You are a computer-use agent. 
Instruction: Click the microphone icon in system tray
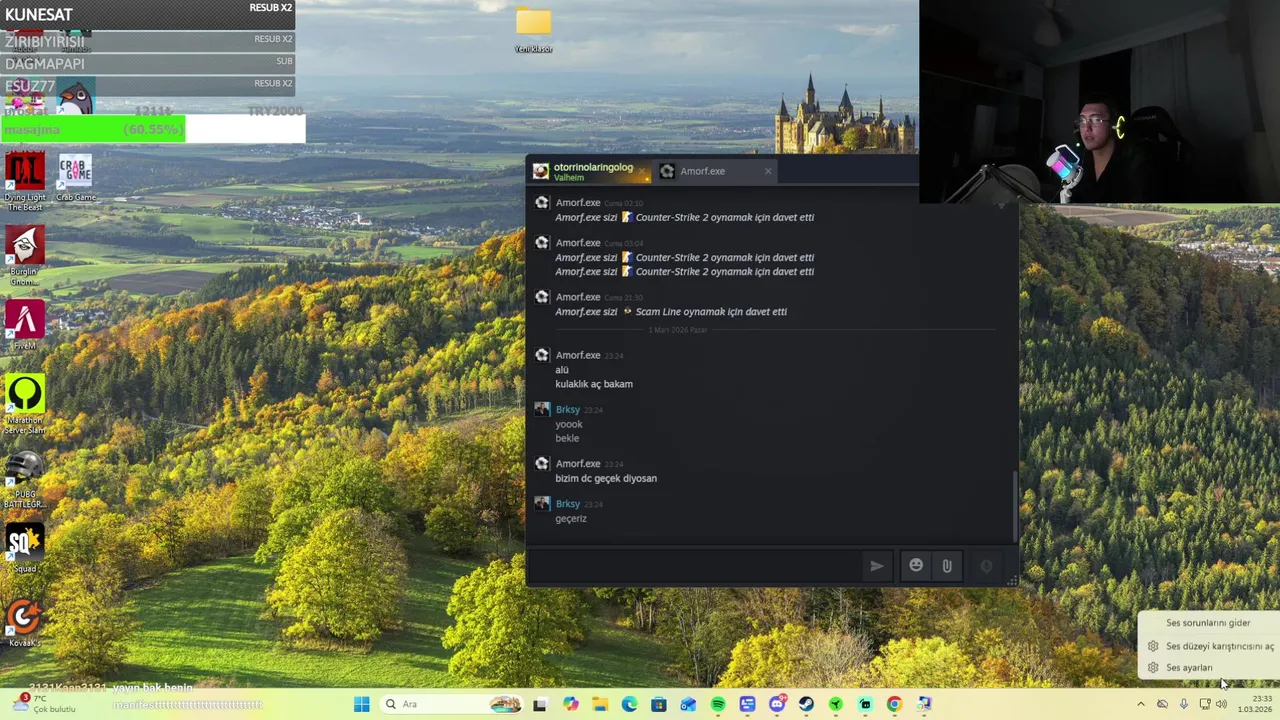click(x=1183, y=704)
